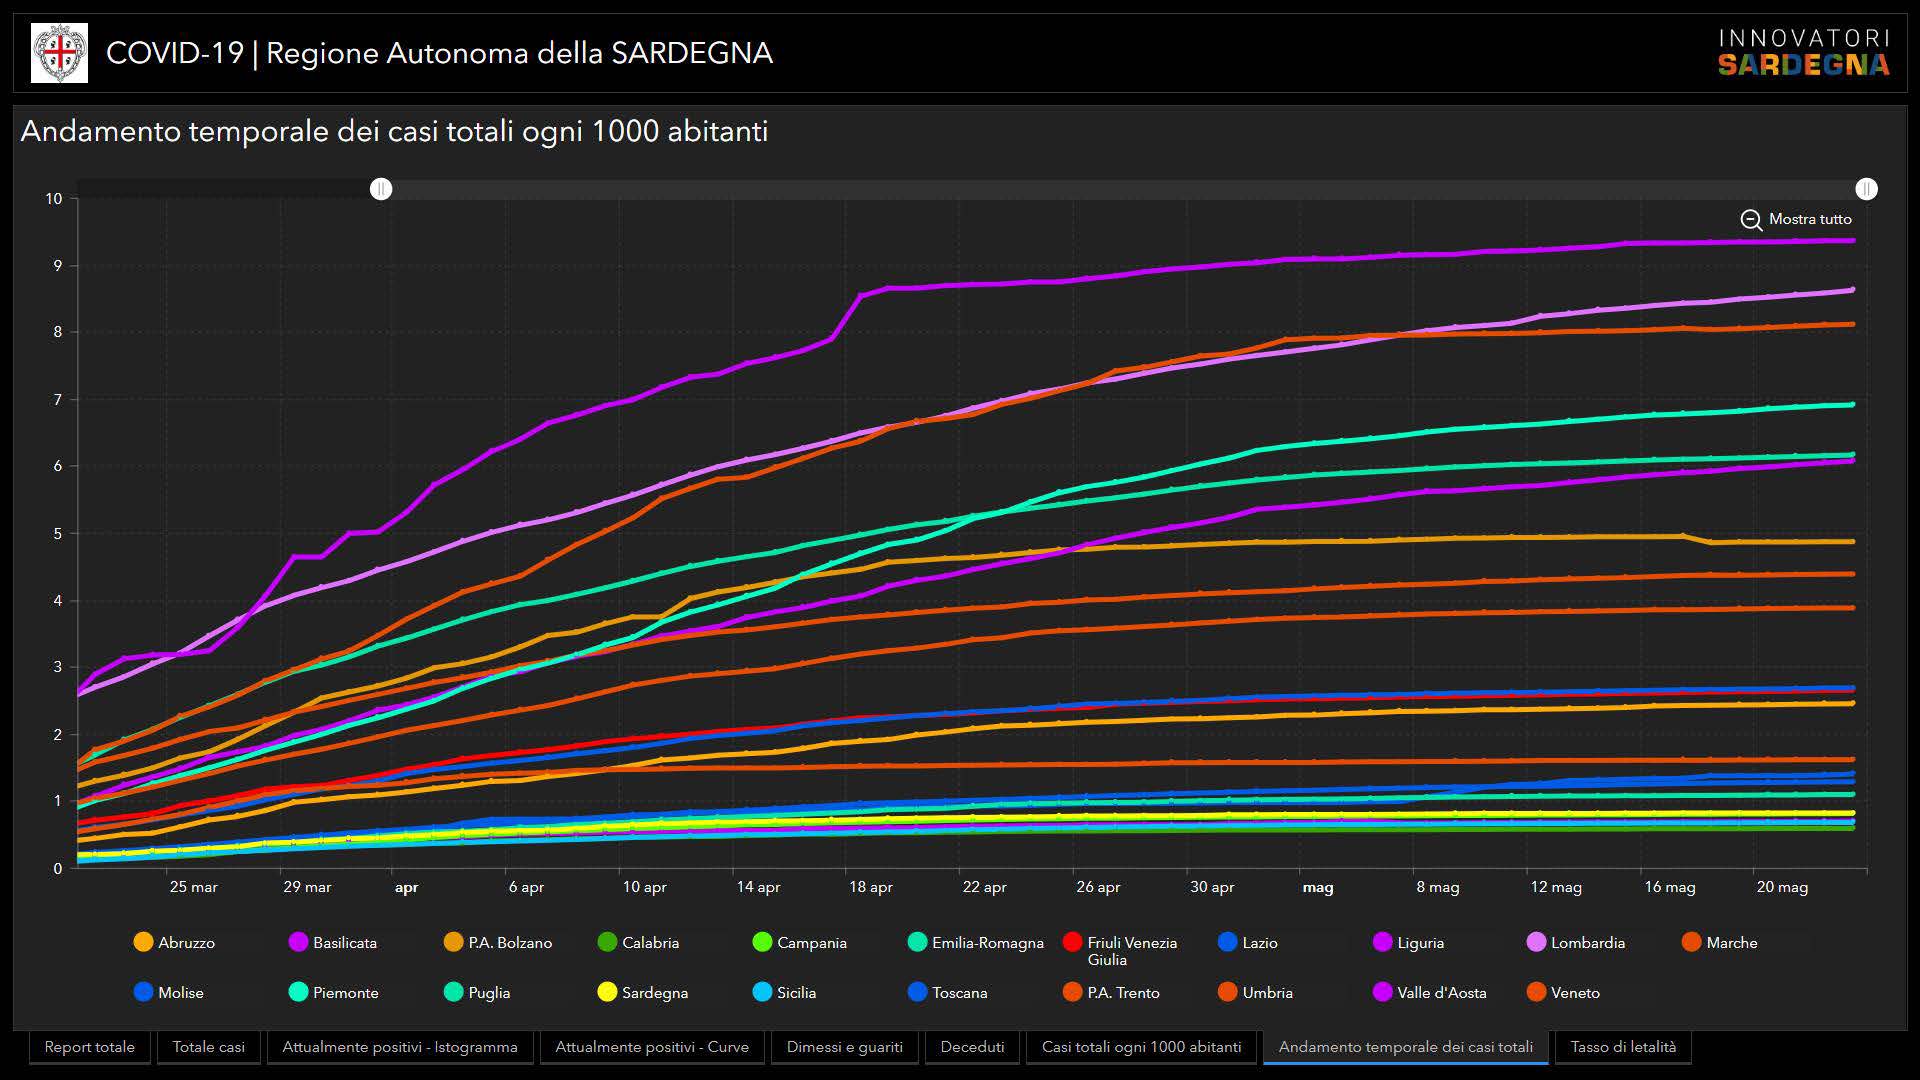The image size is (1920, 1080).
Task: Open the Tasso di letalità tab
Action: pos(1622,1047)
